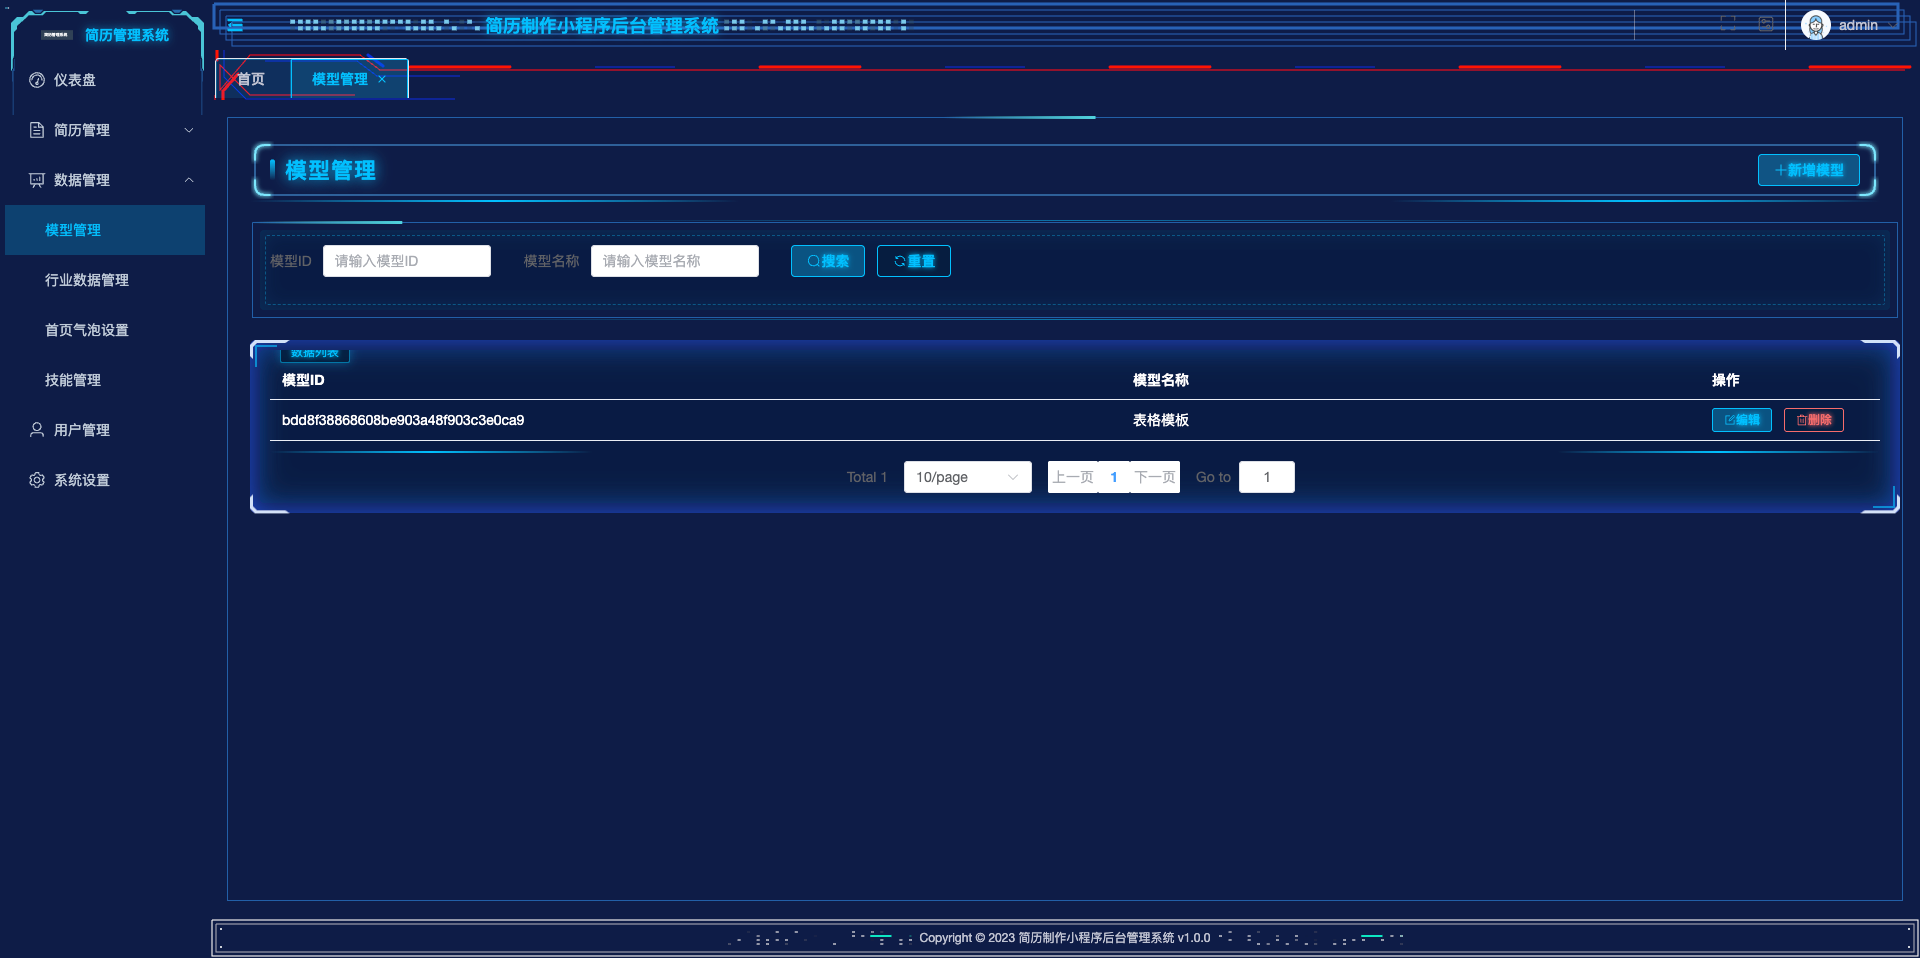
Task: Select the 仪表盘 dashboard icon in sidebar
Action: point(37,80)
